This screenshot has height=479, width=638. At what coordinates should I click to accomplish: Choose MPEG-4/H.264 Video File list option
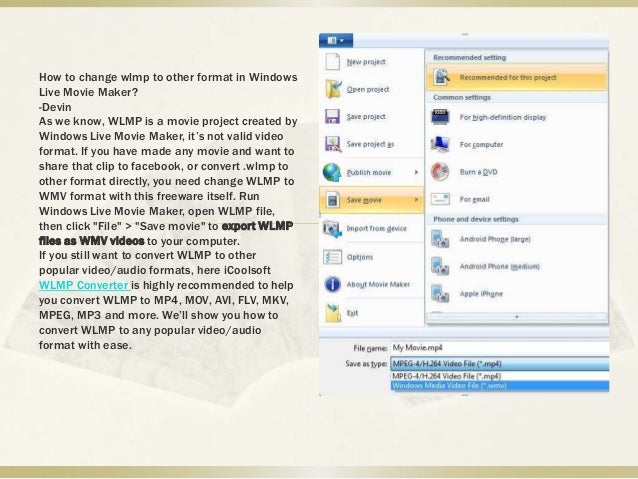(x=500, y=376)
